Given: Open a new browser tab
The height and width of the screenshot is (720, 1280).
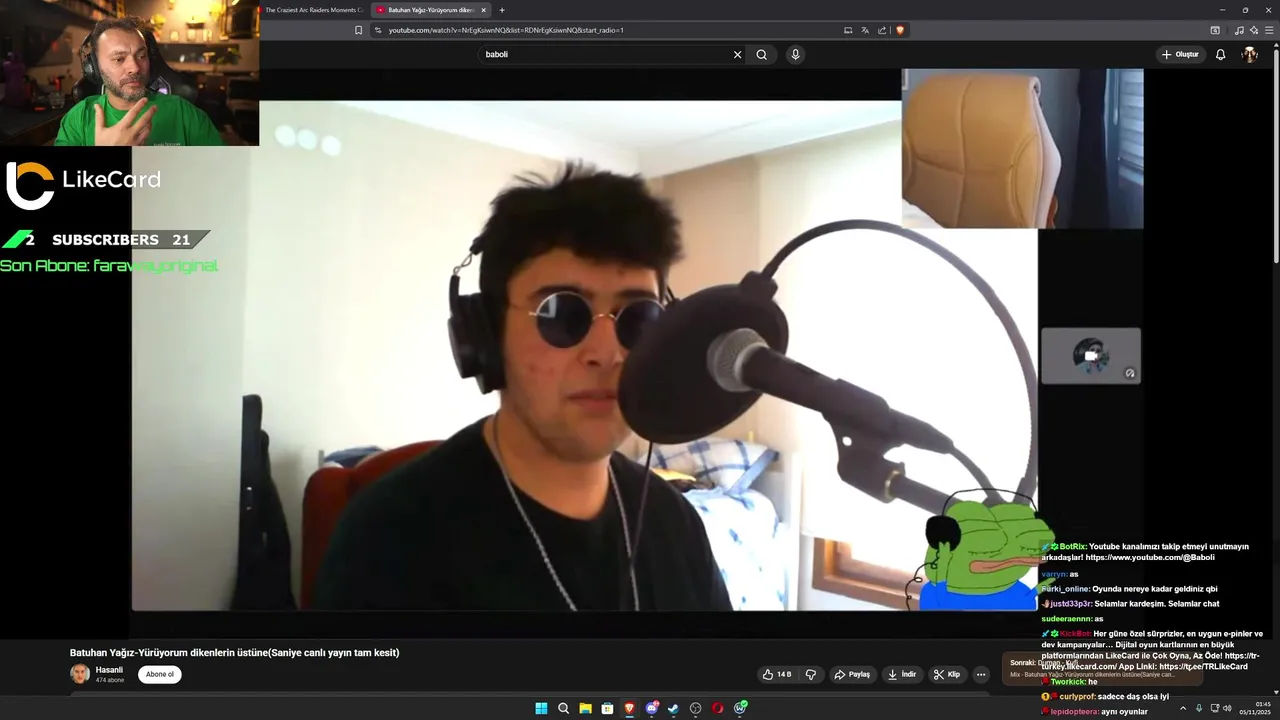Looking at the screenshot, I should click(502, 10).
